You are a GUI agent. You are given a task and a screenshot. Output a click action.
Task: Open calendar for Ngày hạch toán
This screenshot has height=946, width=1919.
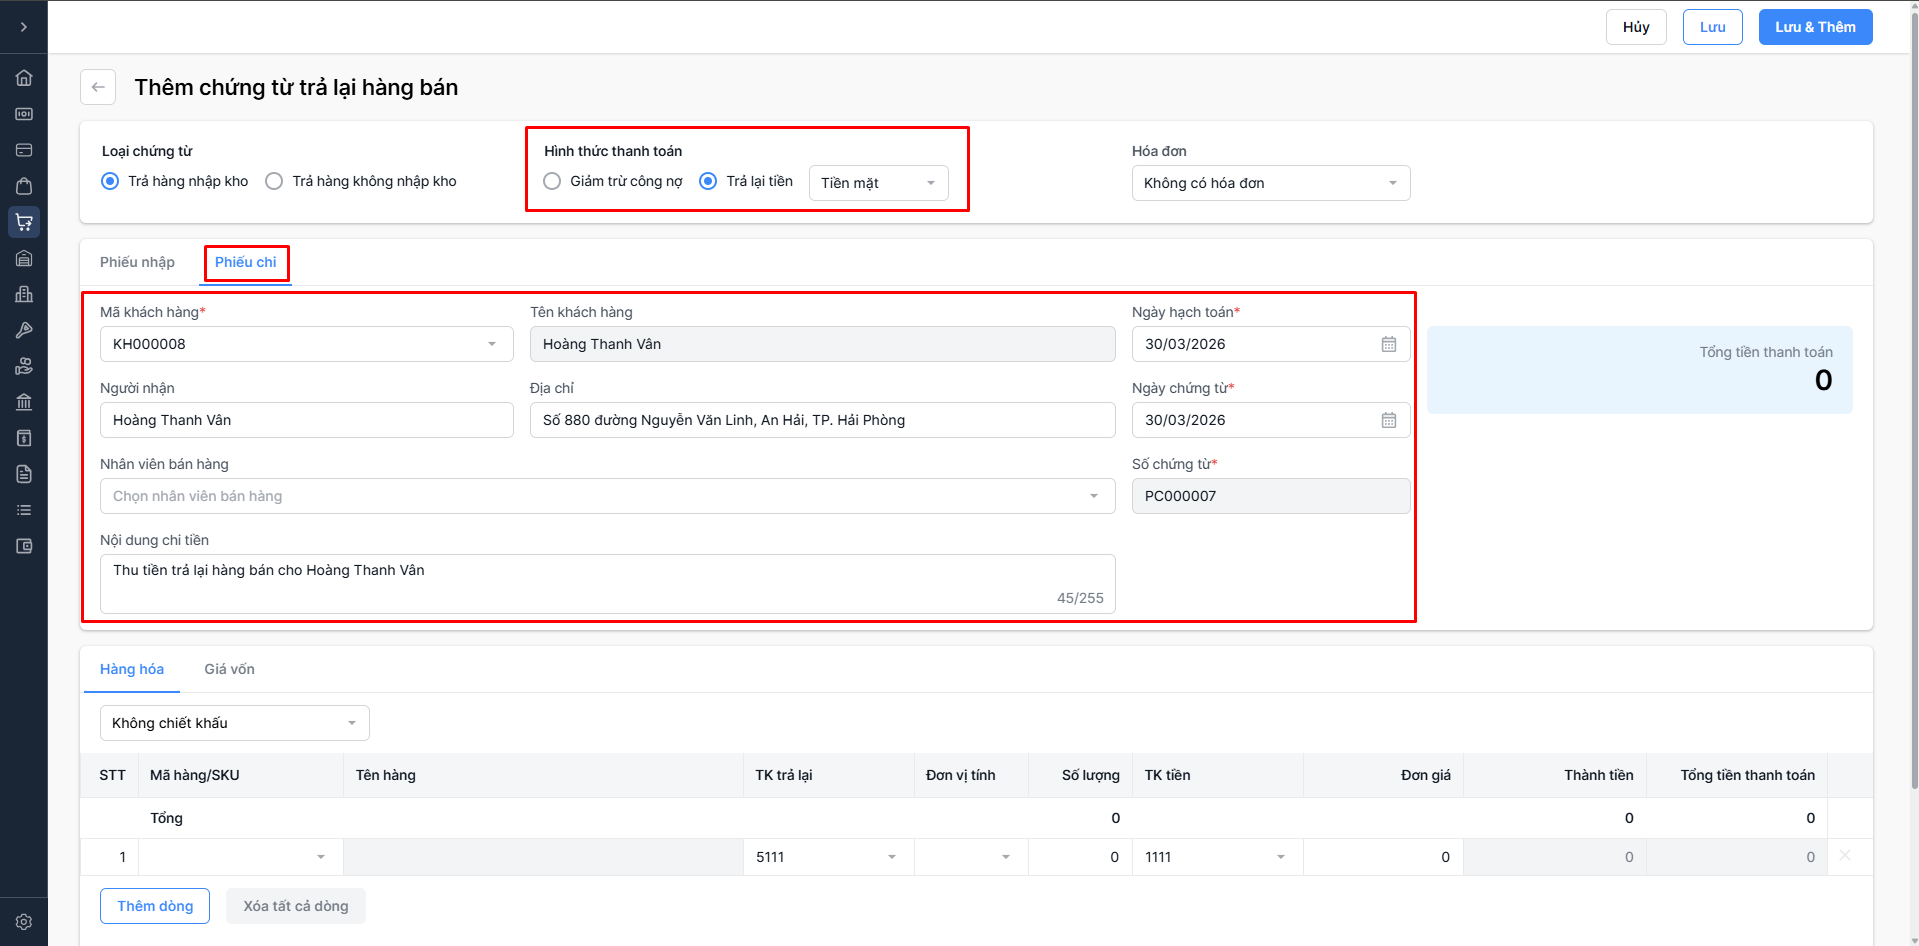point(1388,344)
